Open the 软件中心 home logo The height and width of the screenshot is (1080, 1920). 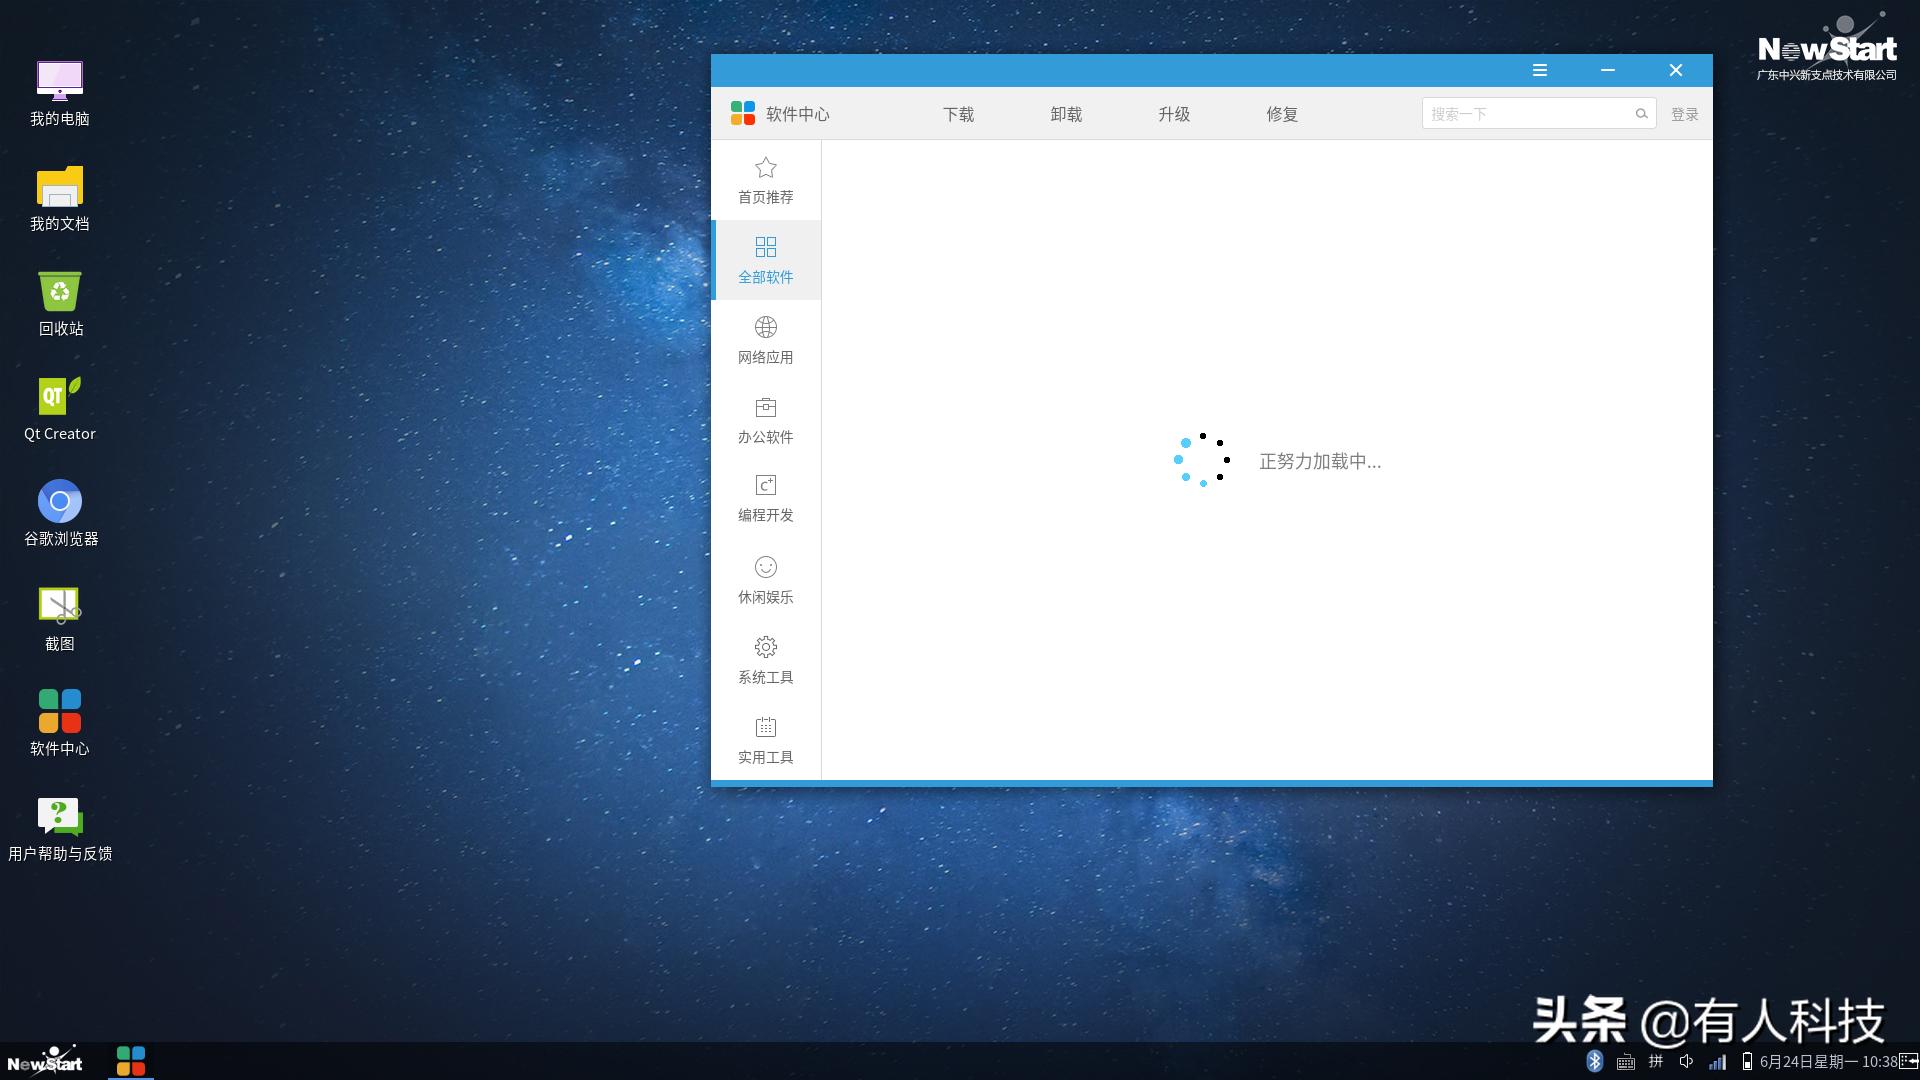743,113
